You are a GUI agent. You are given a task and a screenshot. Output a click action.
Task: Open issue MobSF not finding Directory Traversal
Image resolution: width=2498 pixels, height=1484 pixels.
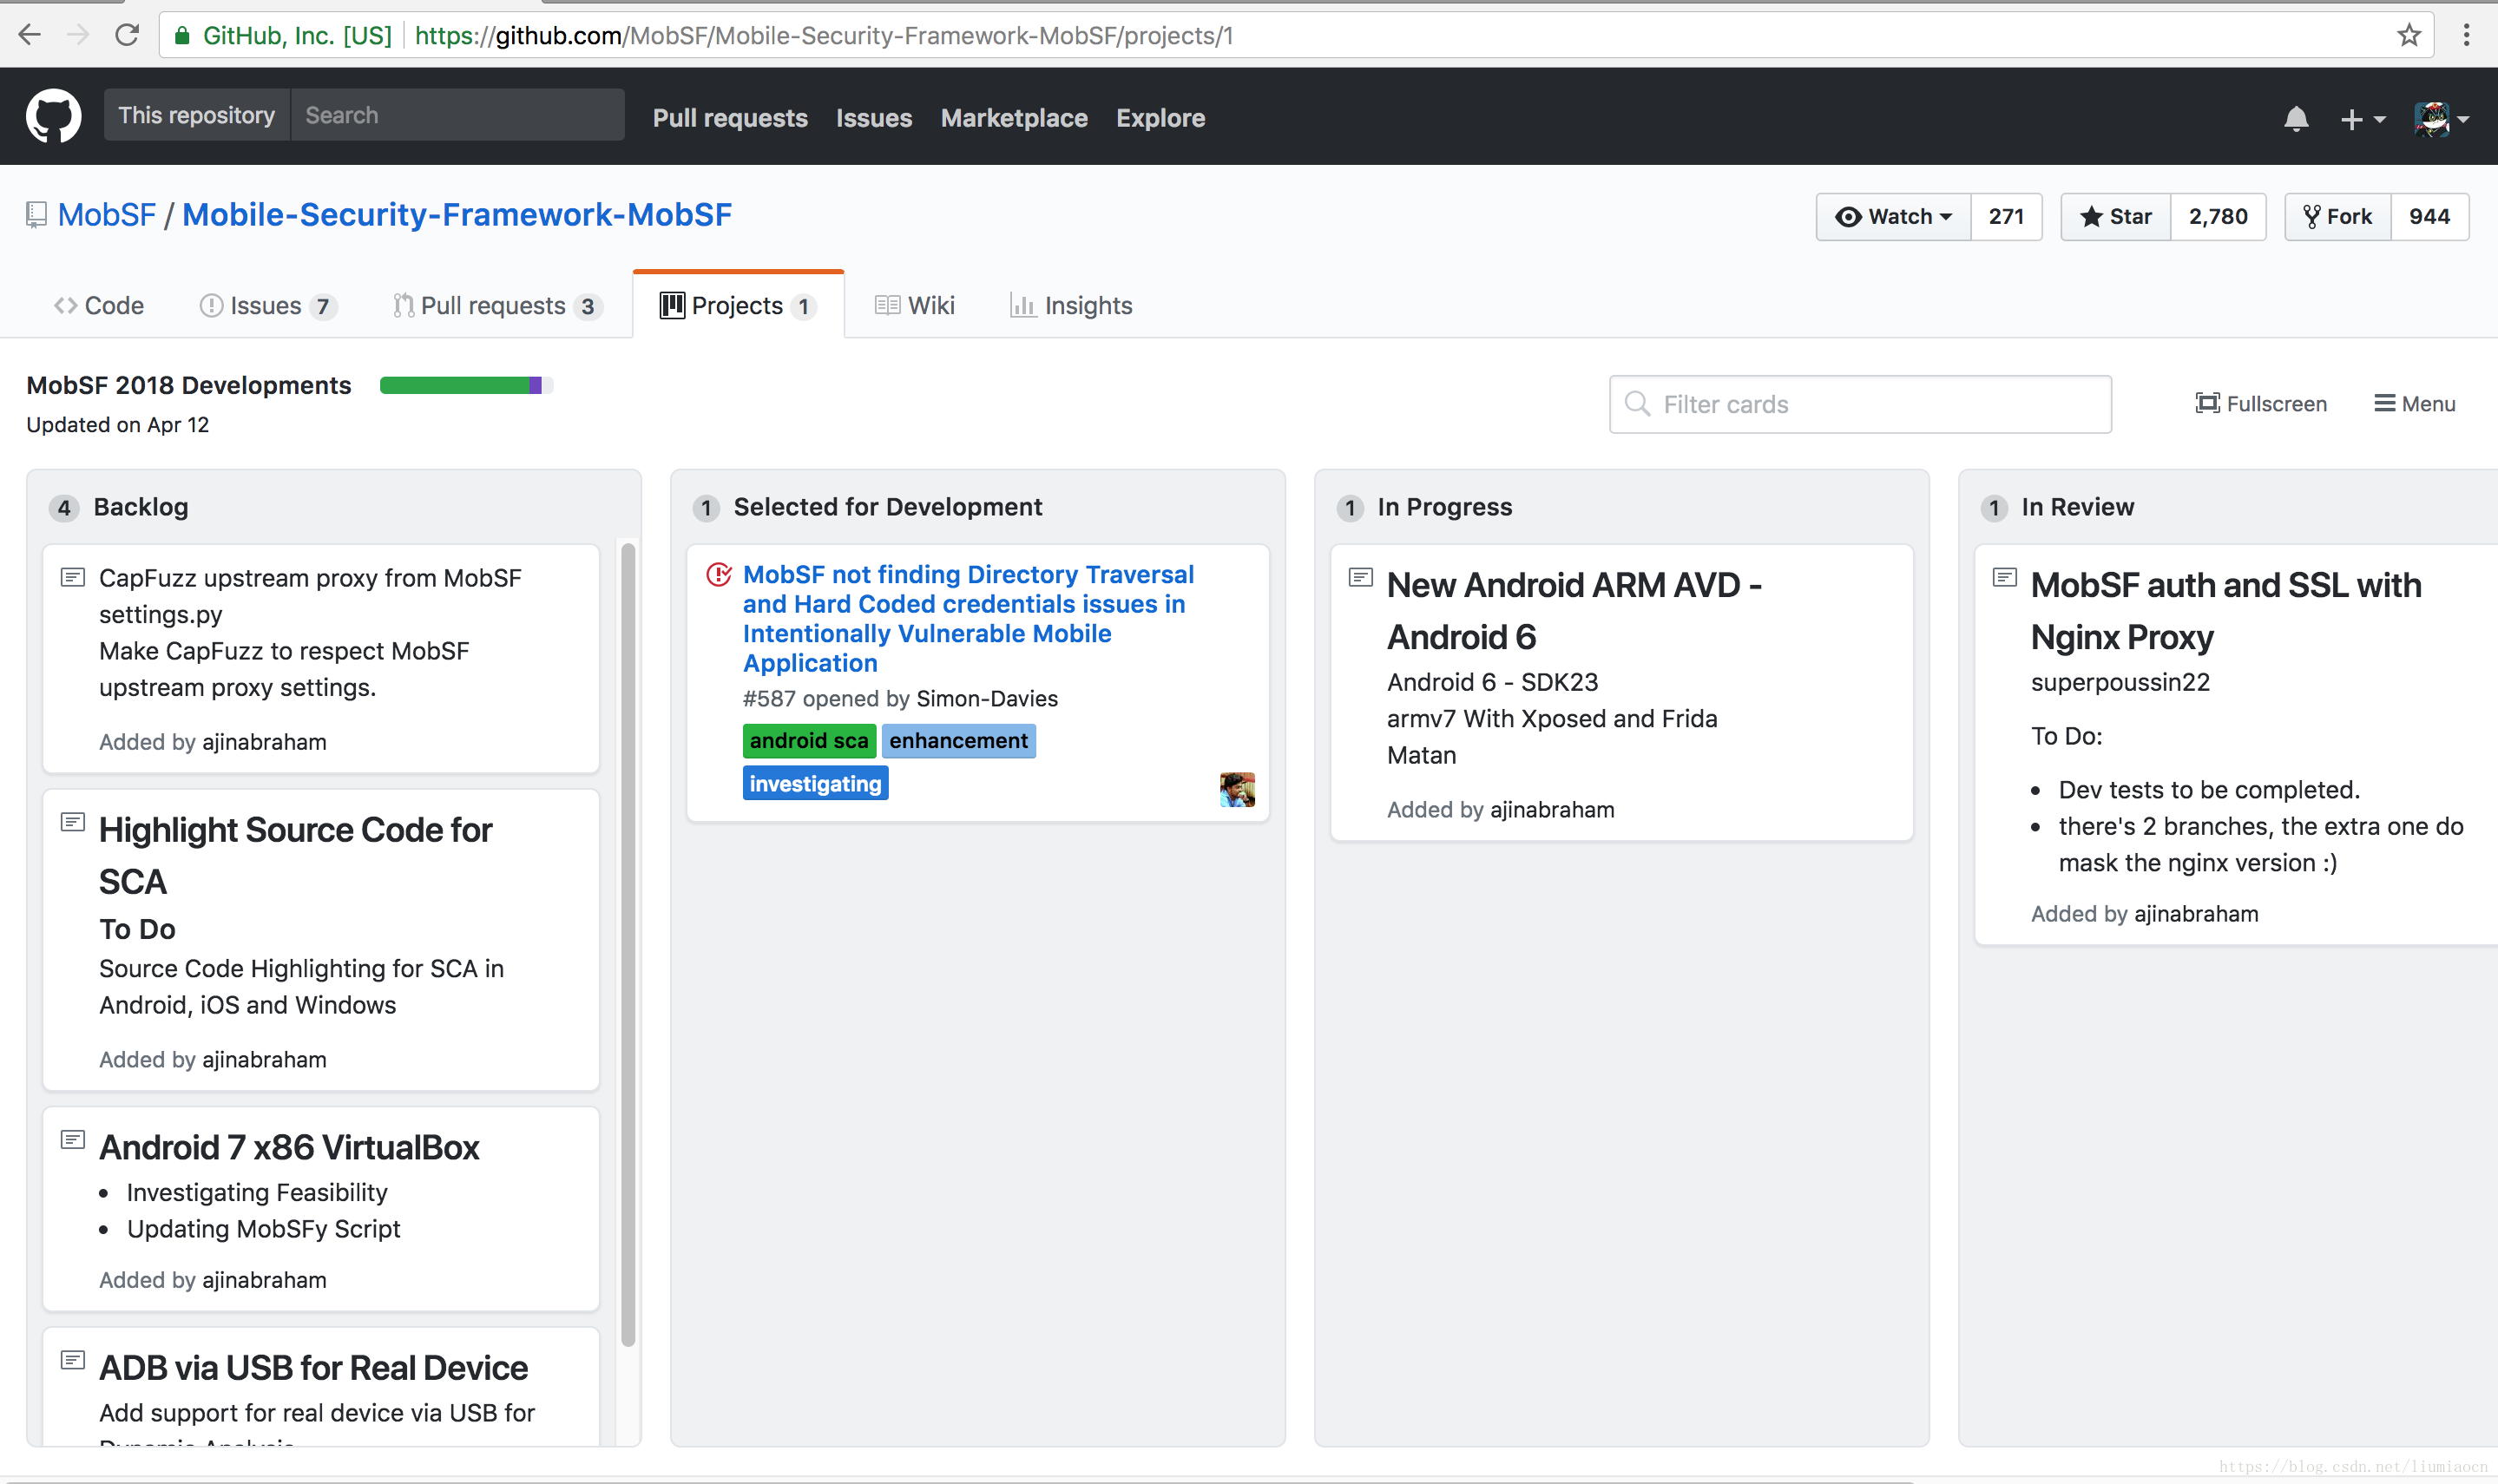pos(968,618)
